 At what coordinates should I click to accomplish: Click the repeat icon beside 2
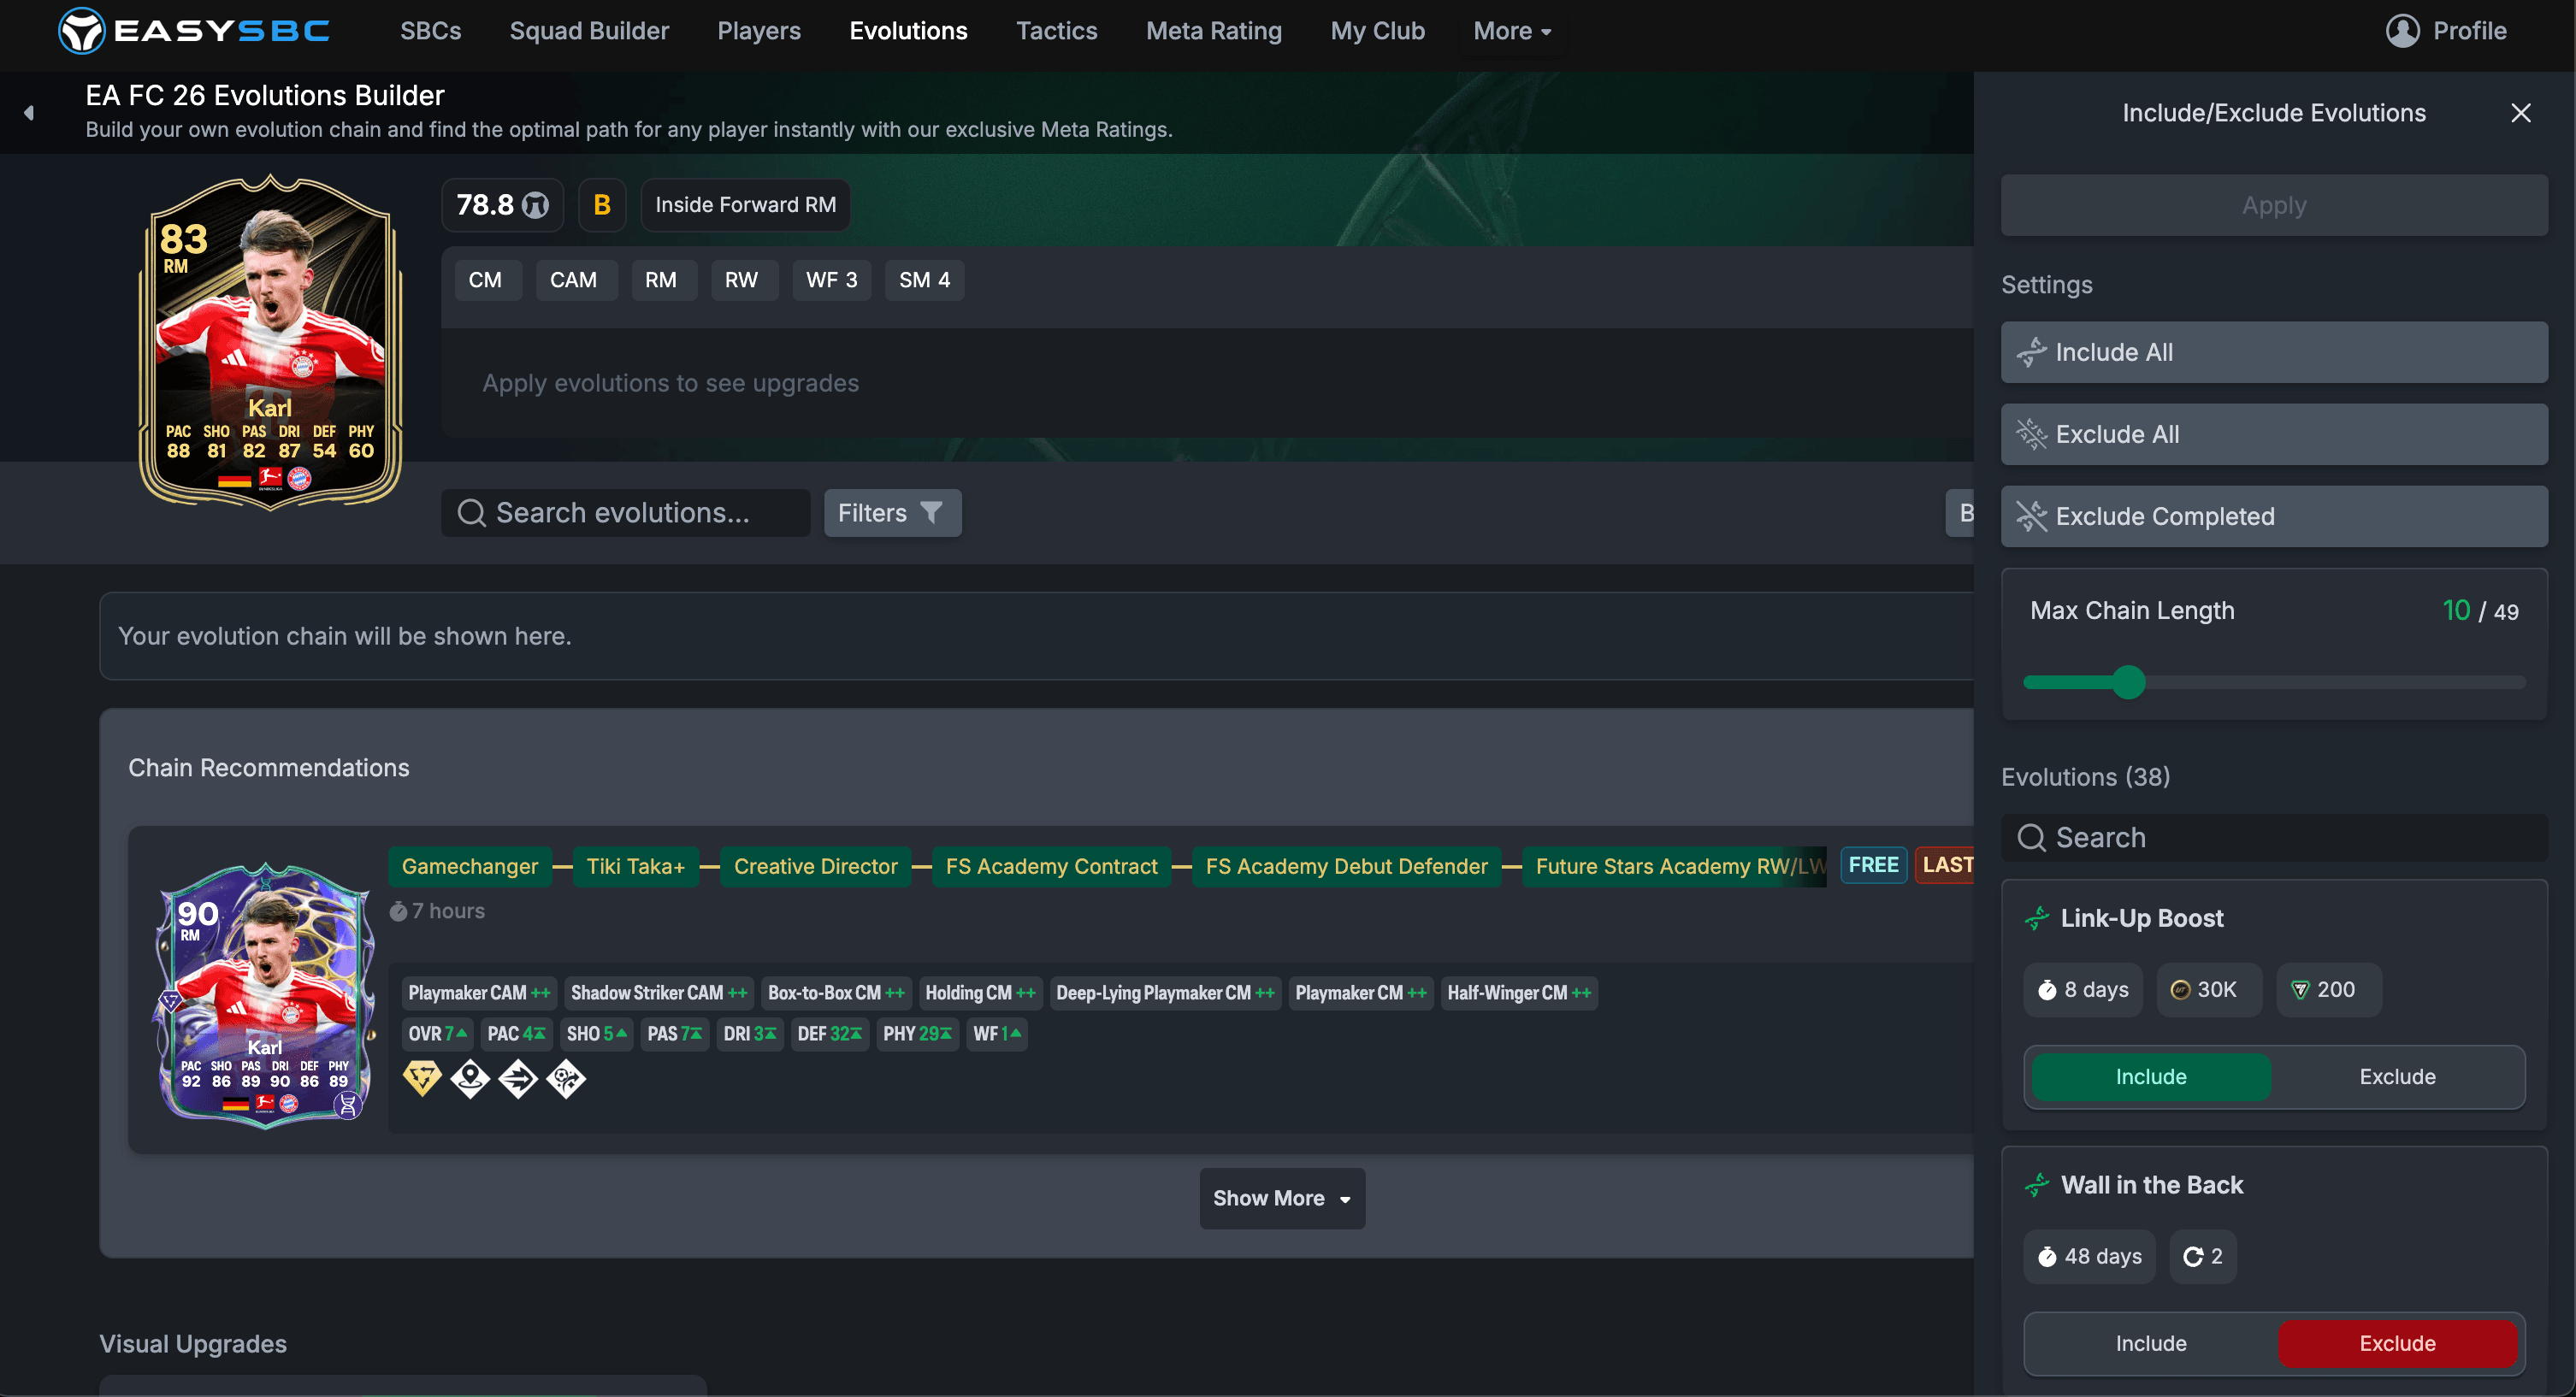click(2193, 1257)
